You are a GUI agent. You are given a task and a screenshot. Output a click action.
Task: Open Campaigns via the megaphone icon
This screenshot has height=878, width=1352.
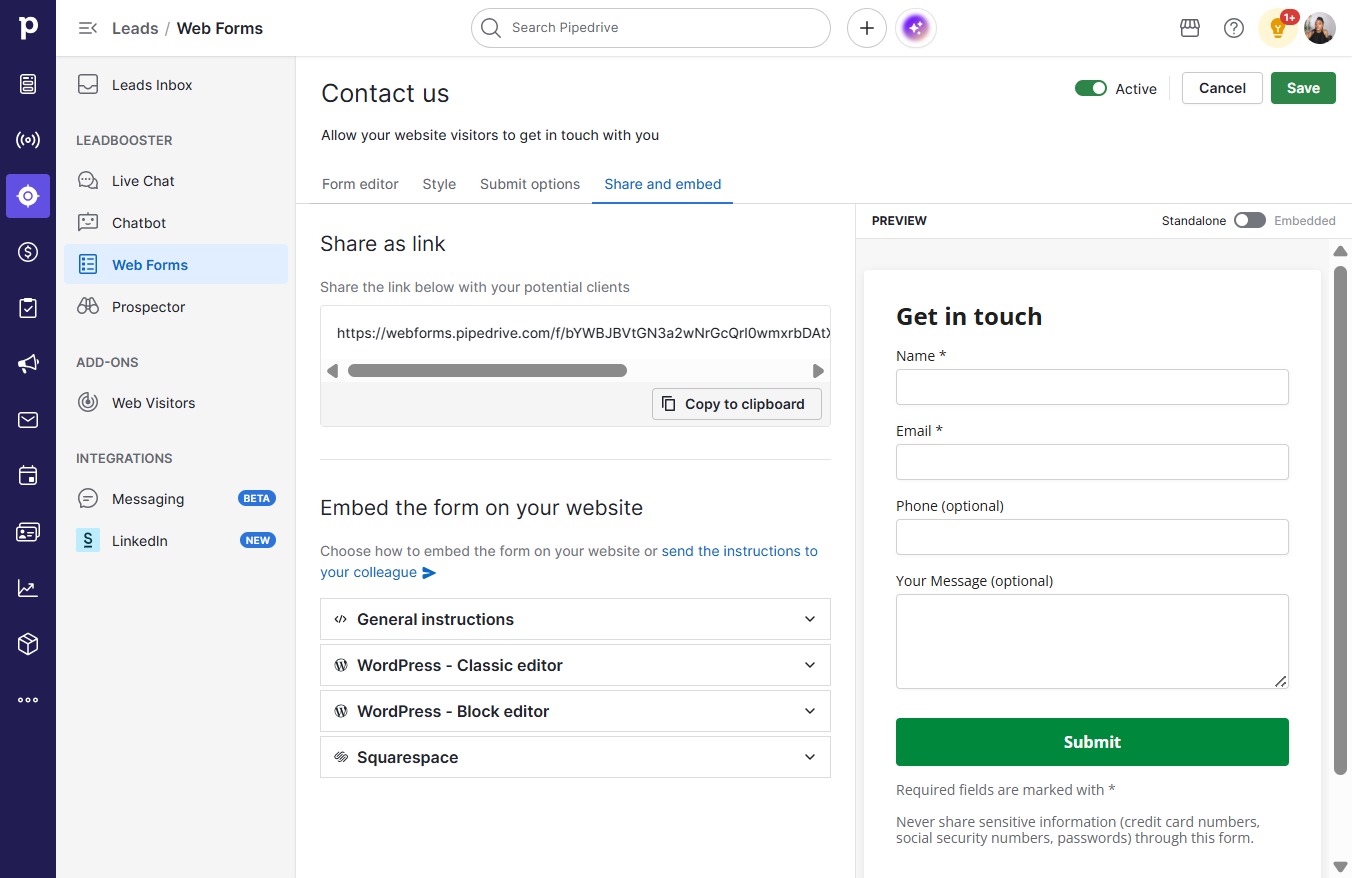point(28,364)
